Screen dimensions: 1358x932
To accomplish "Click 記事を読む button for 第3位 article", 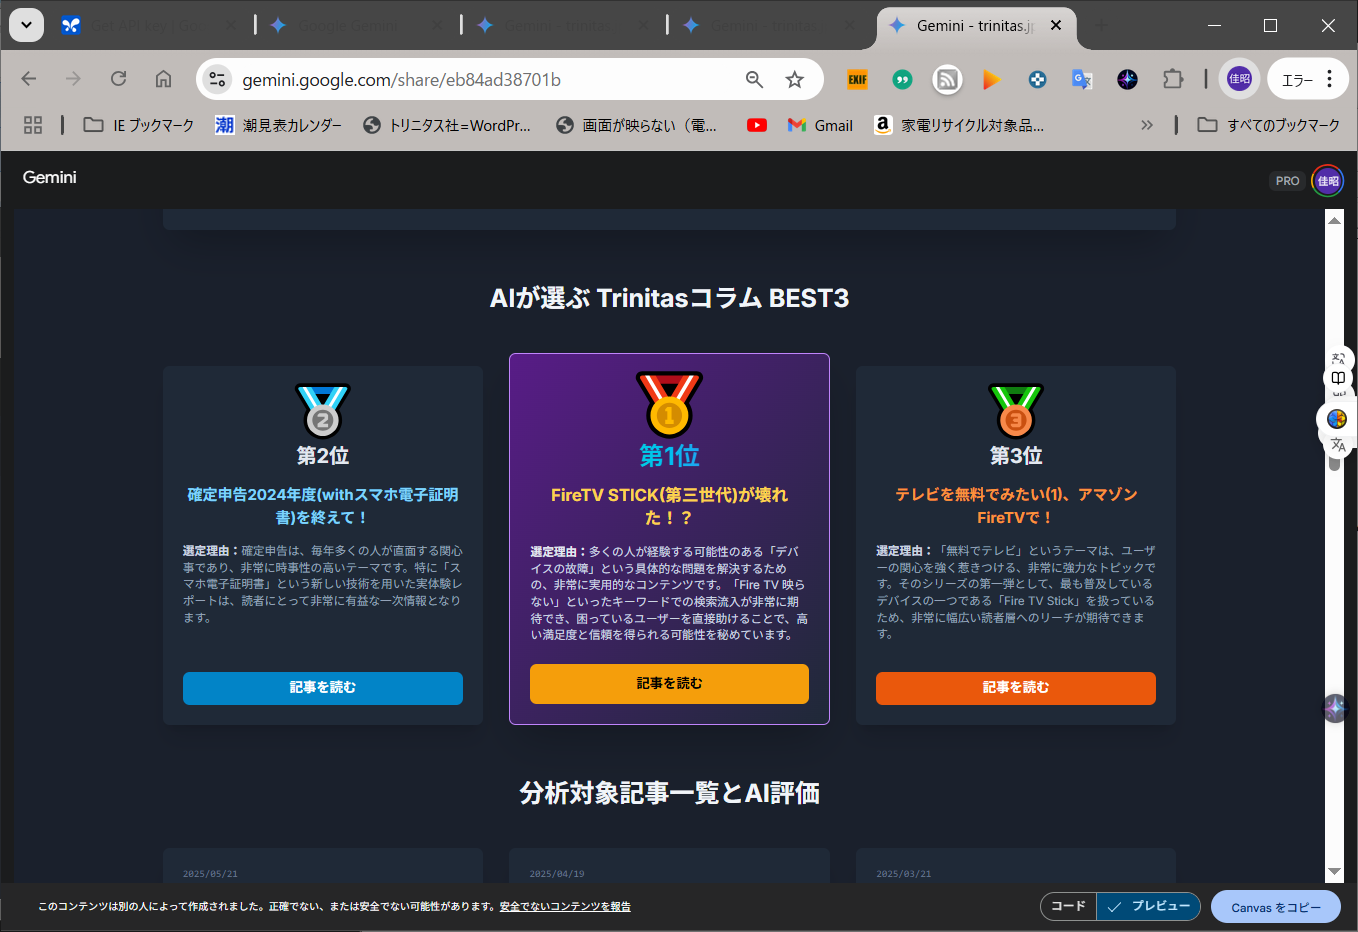I will coord(1016,688).
